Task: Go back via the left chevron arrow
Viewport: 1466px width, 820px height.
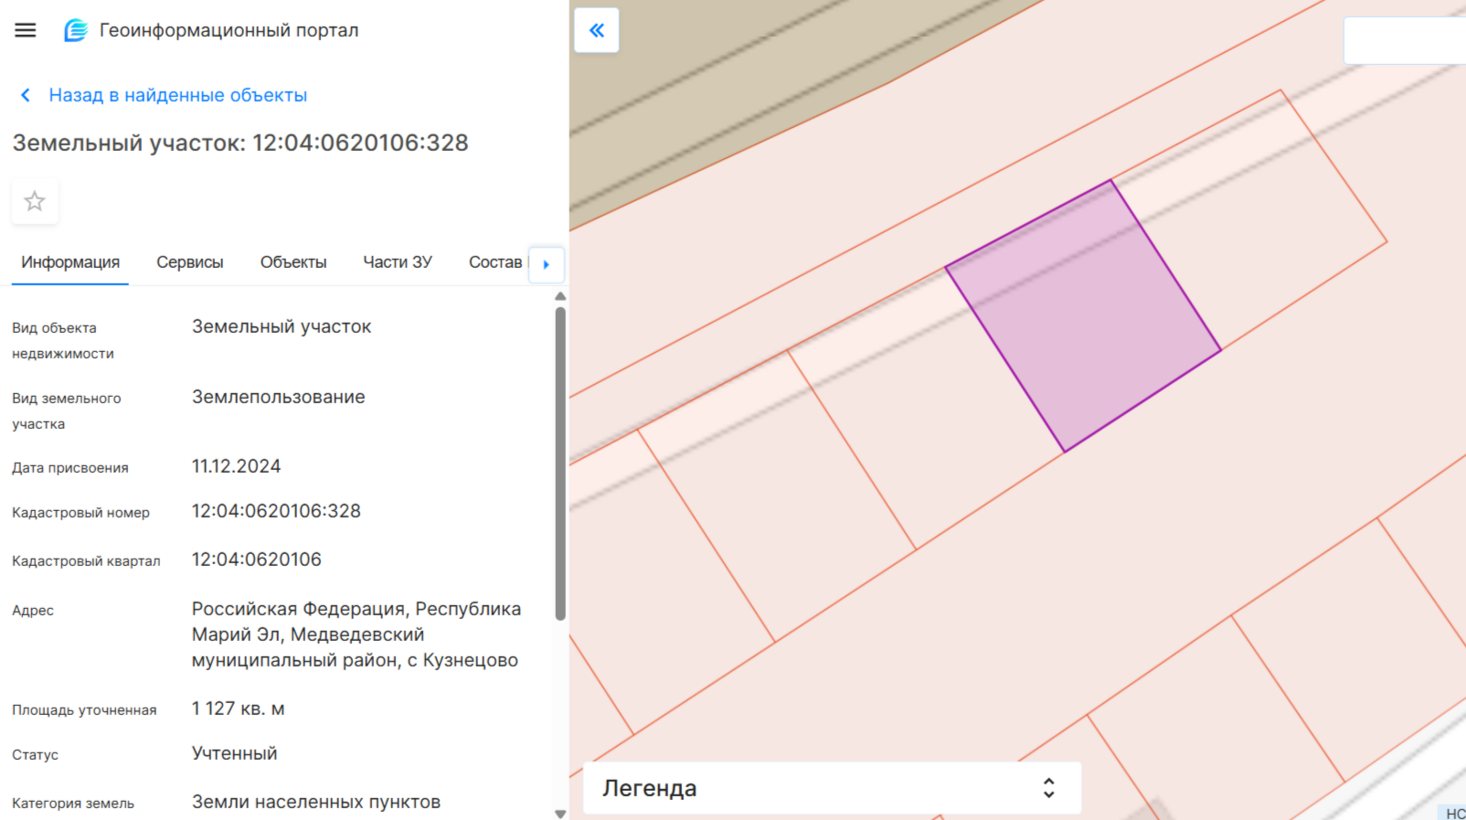Action: coord(26,95)
